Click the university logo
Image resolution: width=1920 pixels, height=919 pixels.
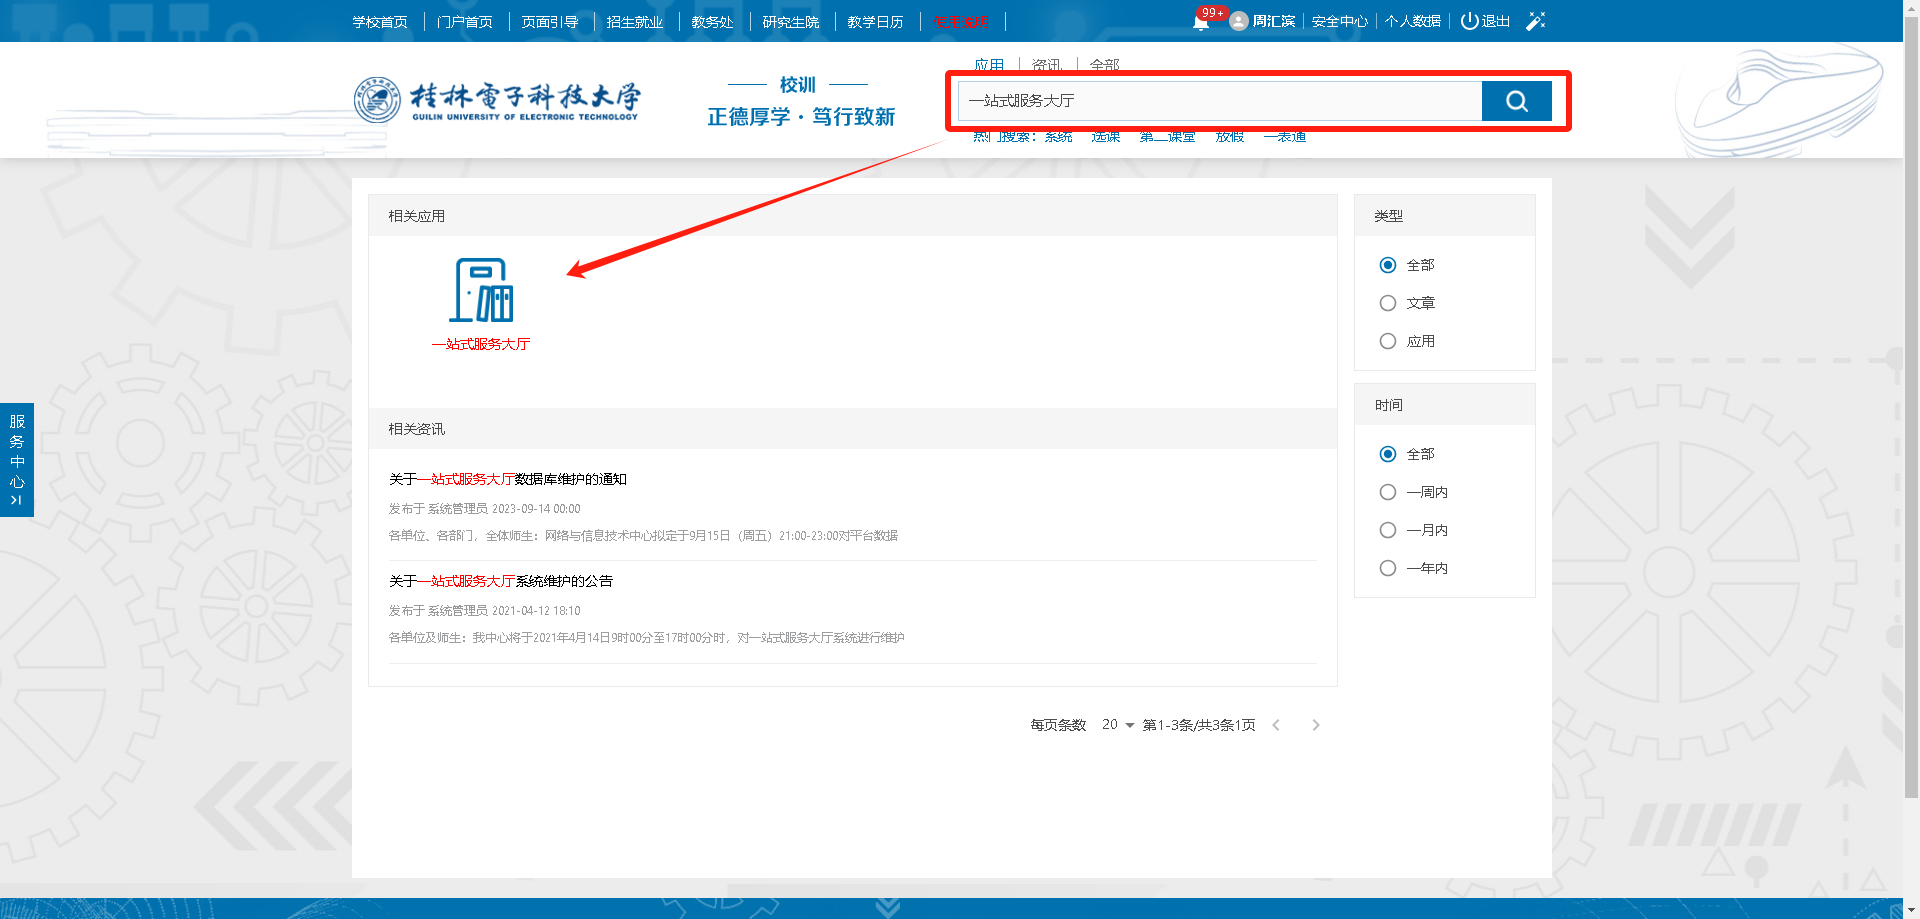497,100
